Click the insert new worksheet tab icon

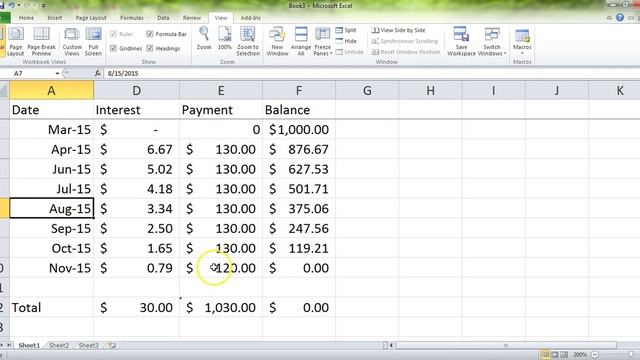(112, 345)
